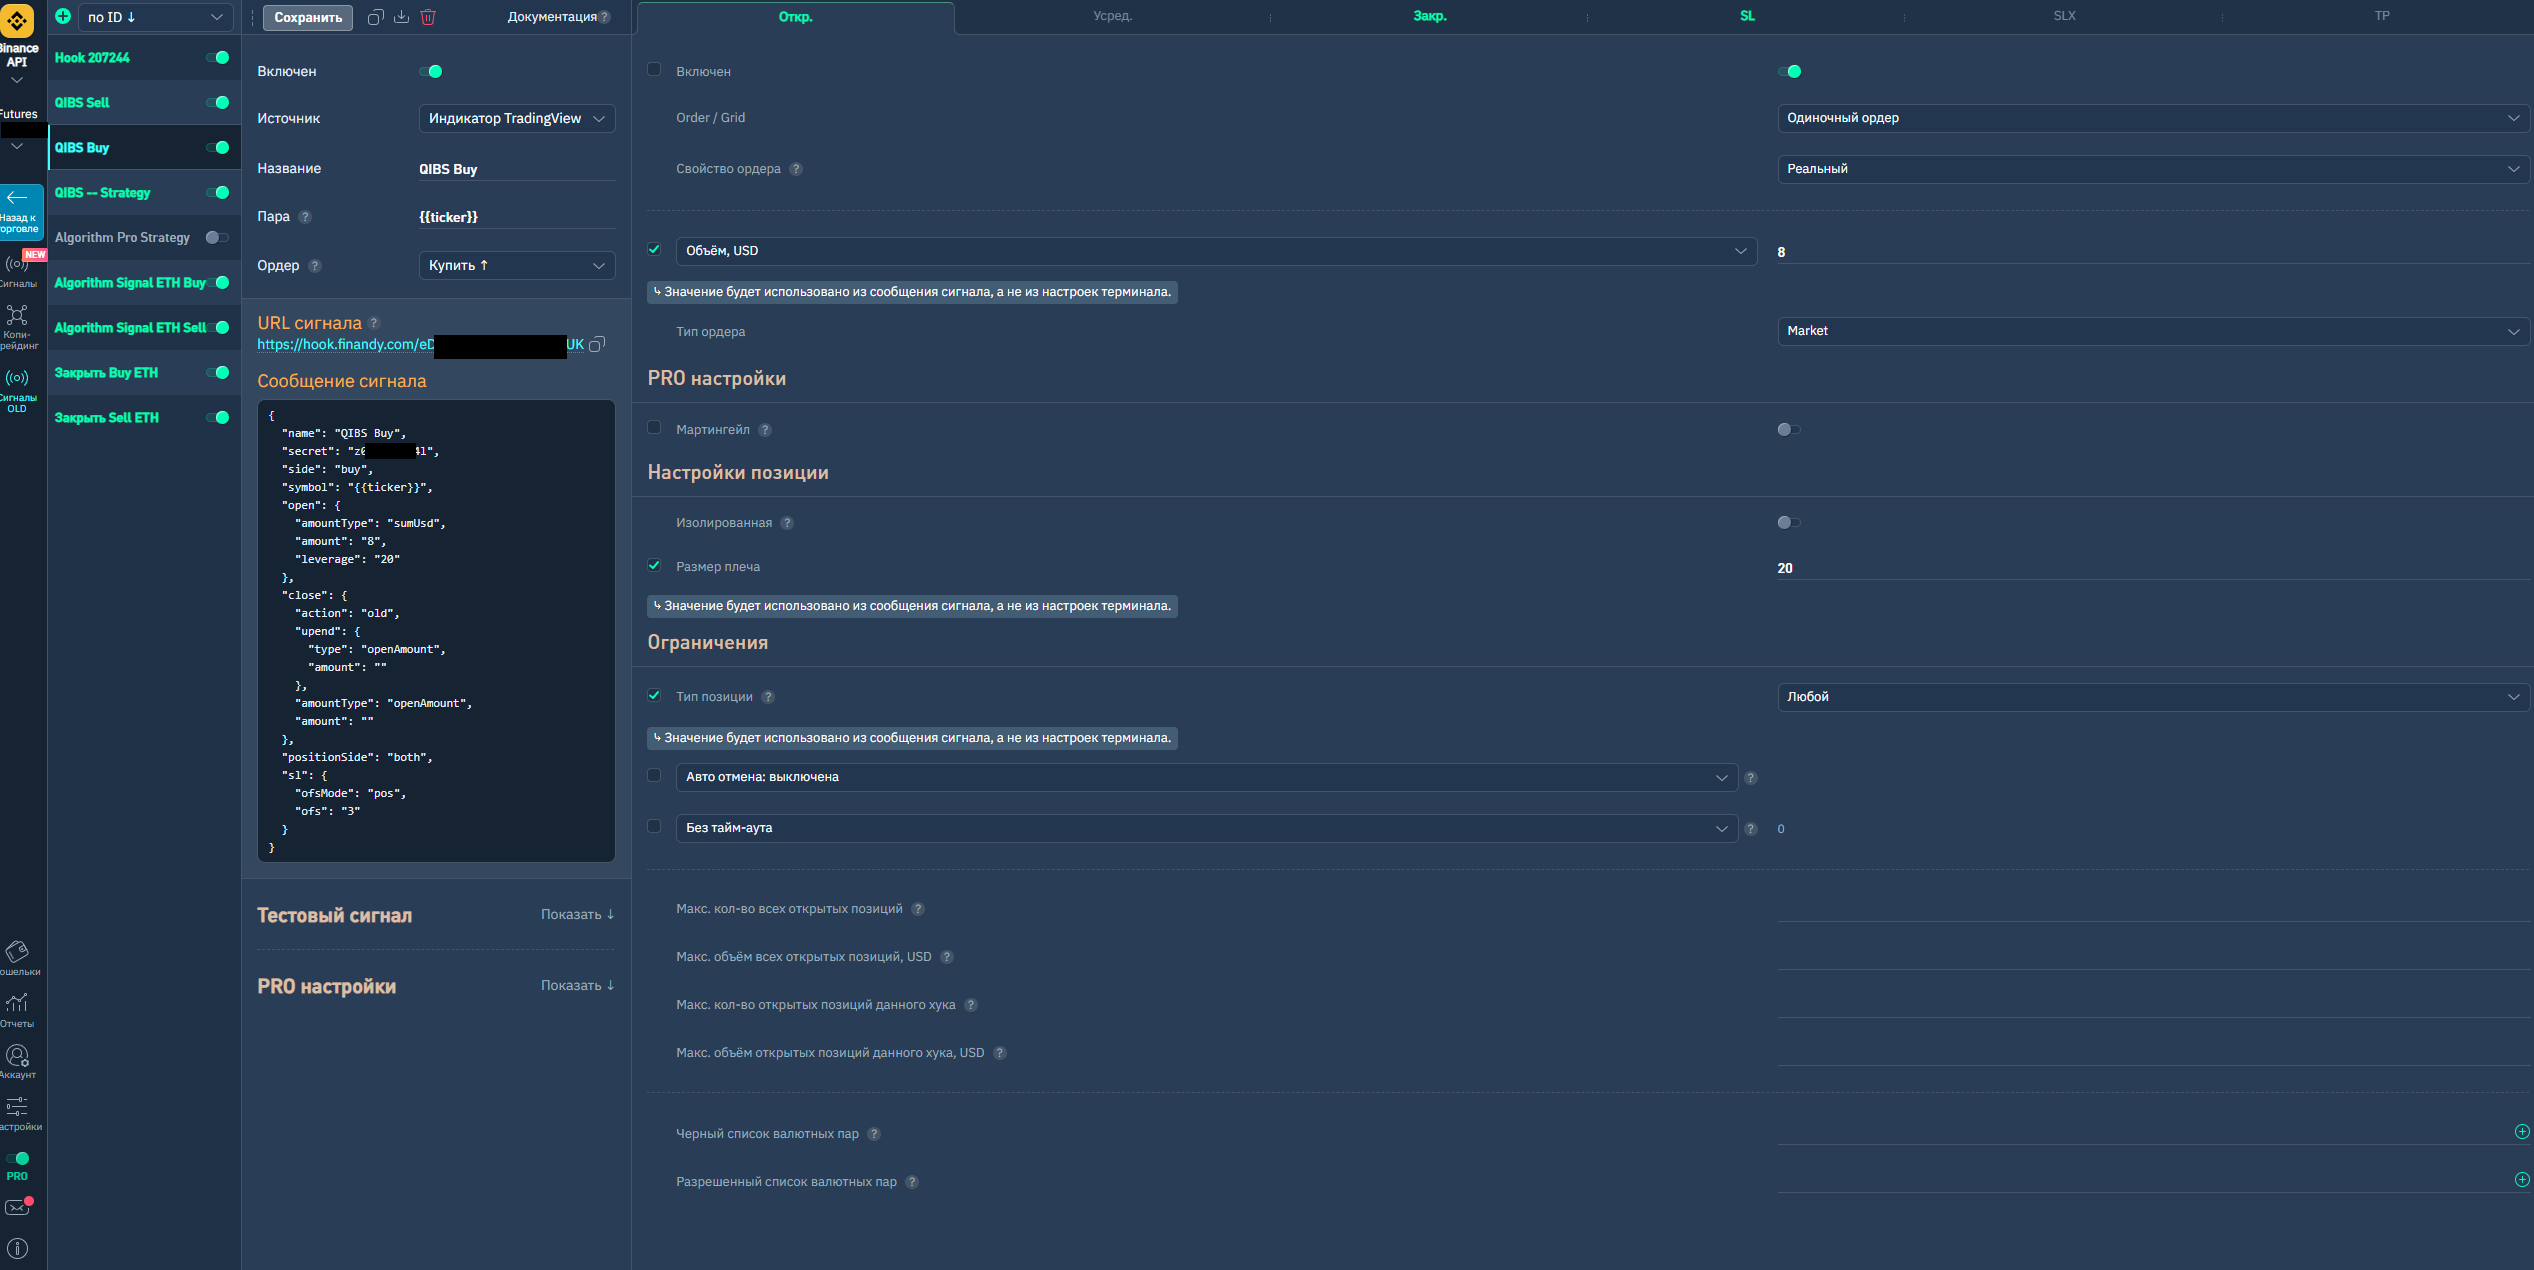Open the по ID sorting dropdown

click(x=154, y=17)
